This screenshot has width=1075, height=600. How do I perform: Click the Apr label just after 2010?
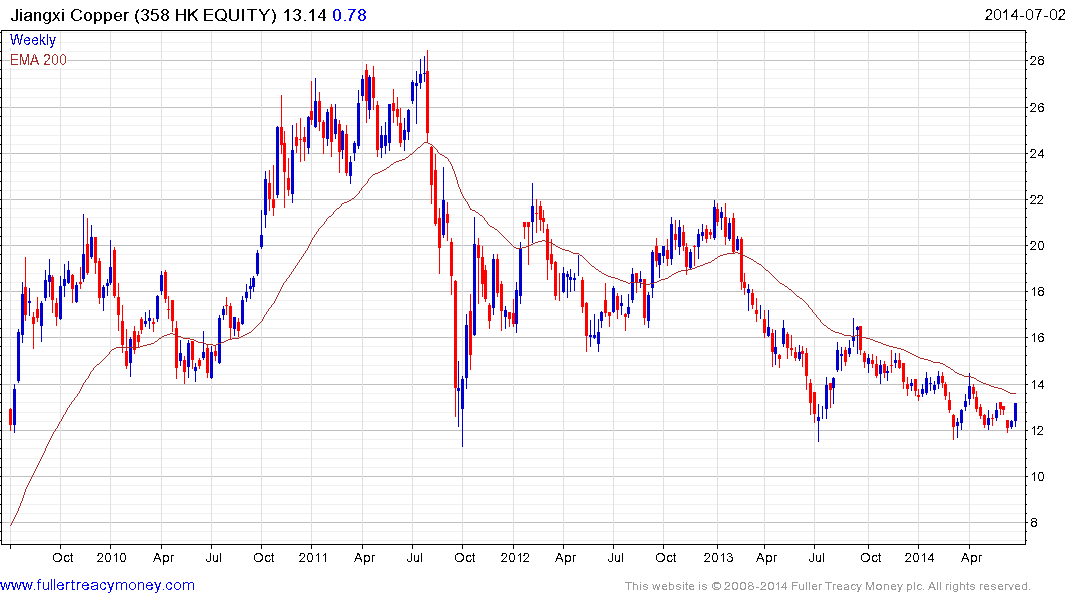tap(163, 558)
